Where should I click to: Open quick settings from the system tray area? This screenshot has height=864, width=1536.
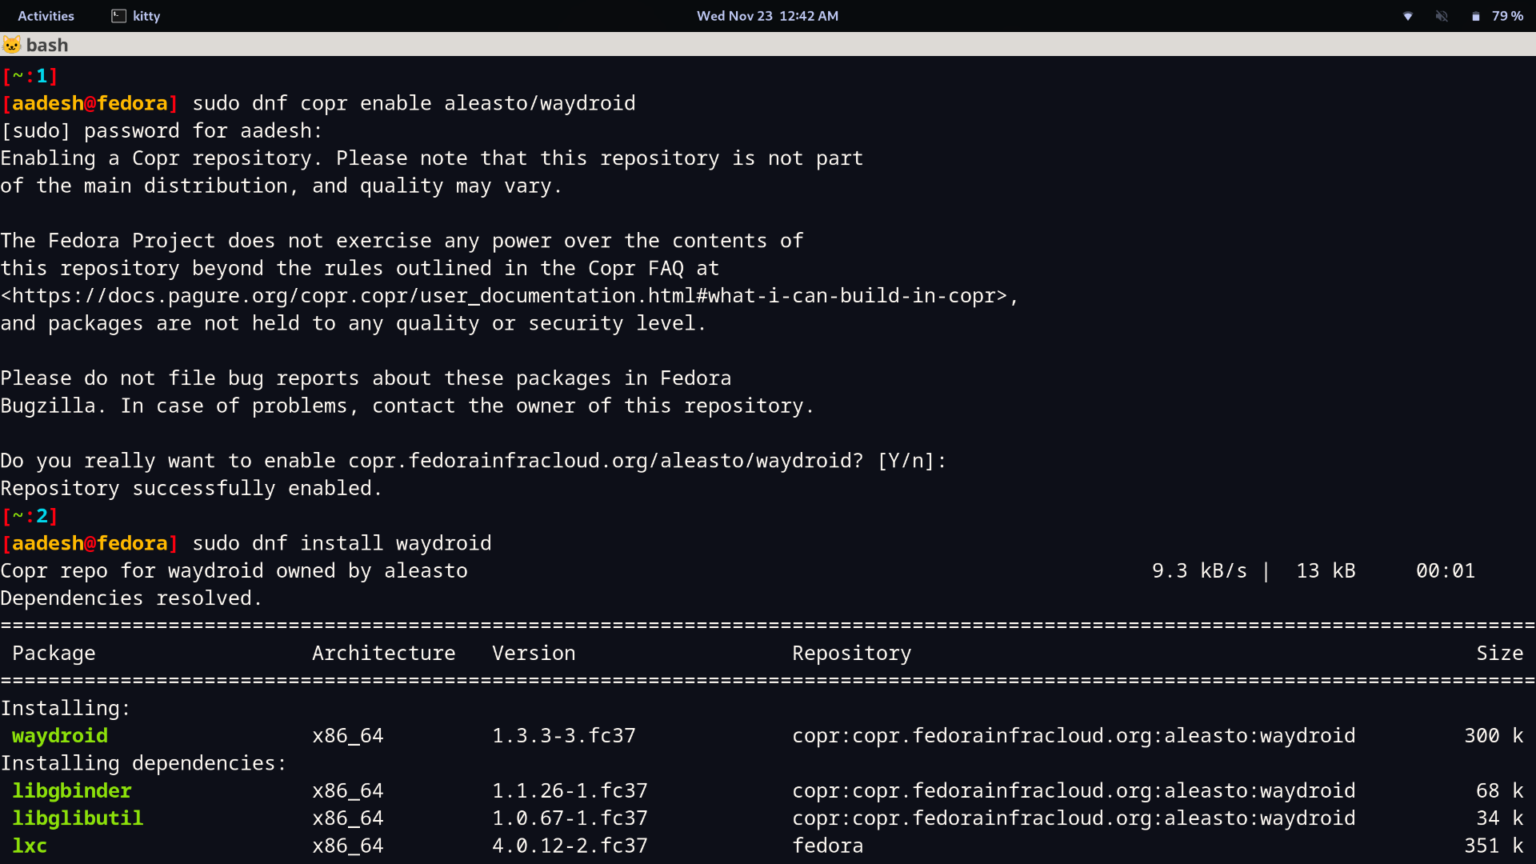1460,16
